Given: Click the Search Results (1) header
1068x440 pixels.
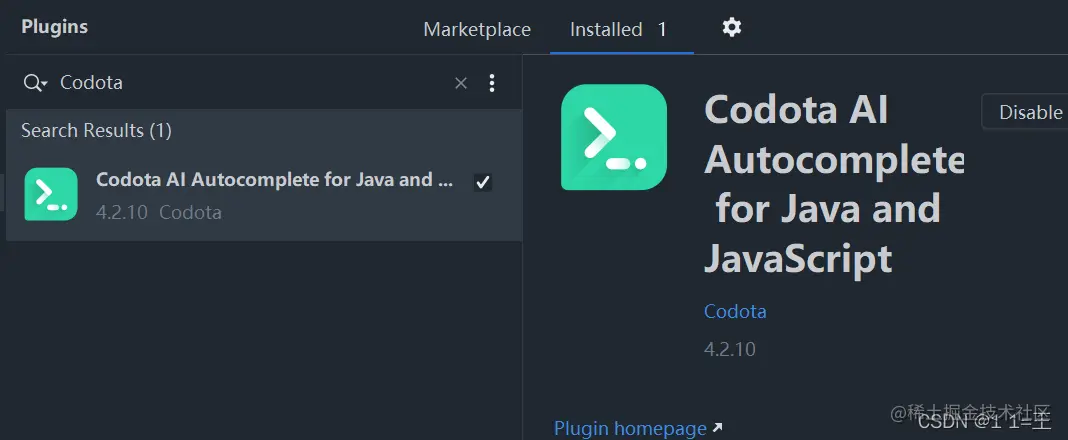Looking at the screenshot, I should pyautogui.click(x=96, y=130).
